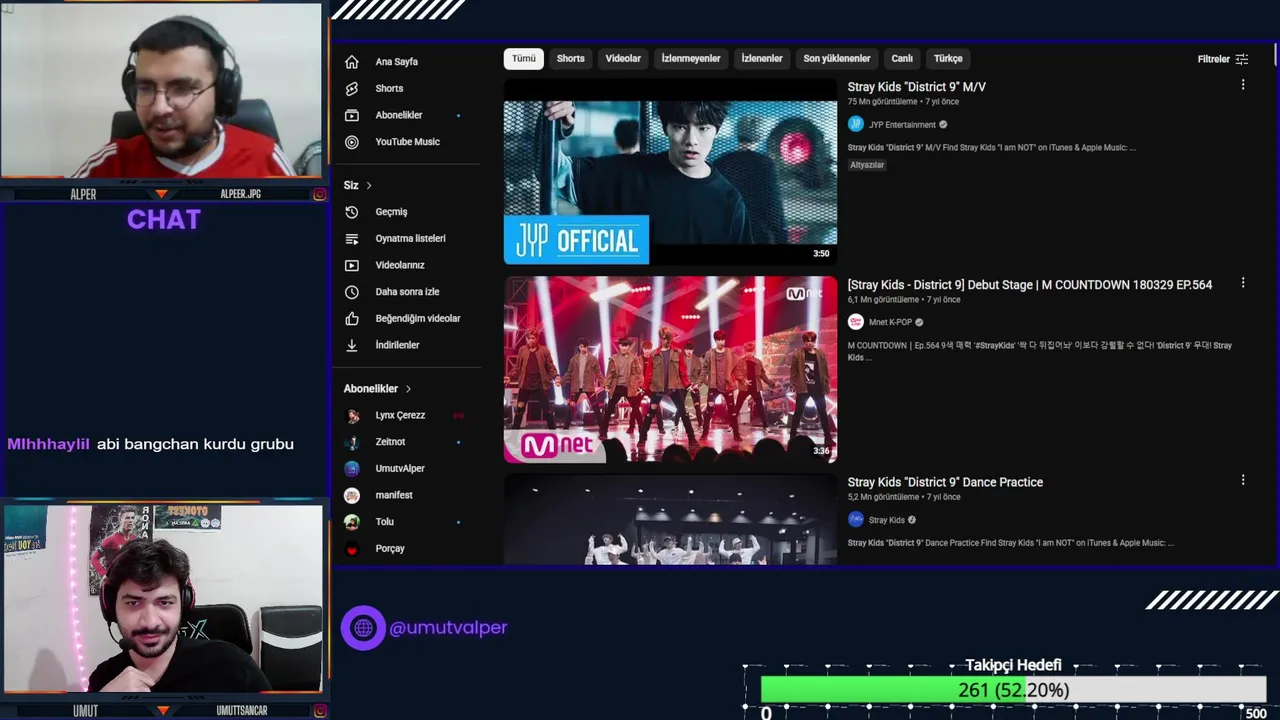Select the Canlı filter chip
Screen dimensions: 1280x720
pos(902,59)
